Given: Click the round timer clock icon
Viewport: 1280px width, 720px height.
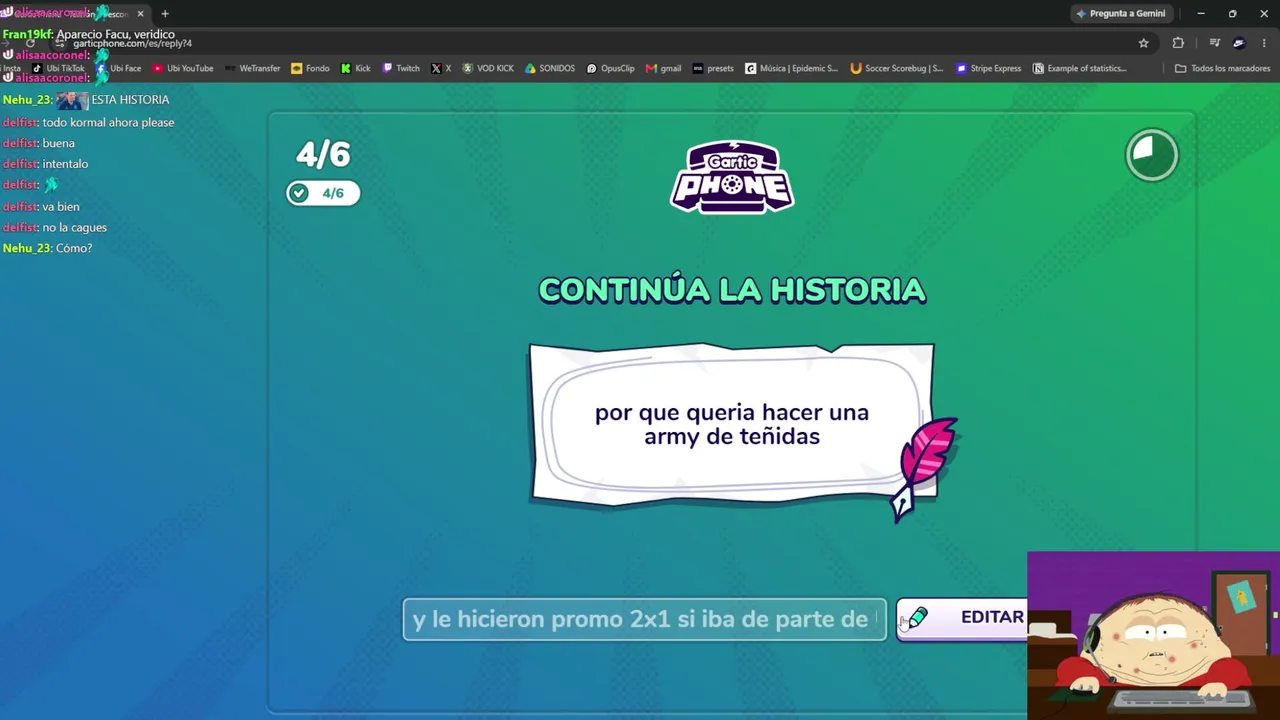Looking at the screenshot, I should [x=1152, y=155].
